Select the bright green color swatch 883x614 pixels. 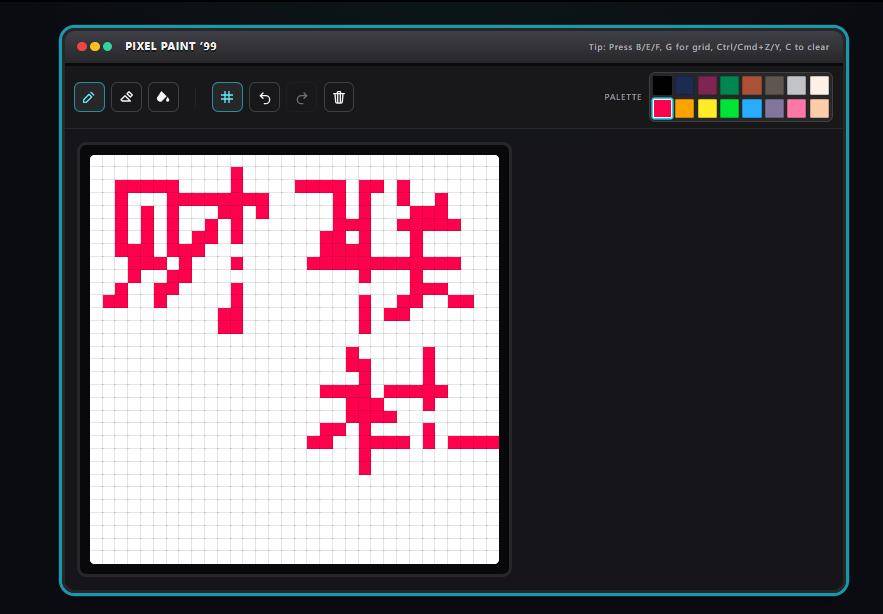click(x=729, y=108)
